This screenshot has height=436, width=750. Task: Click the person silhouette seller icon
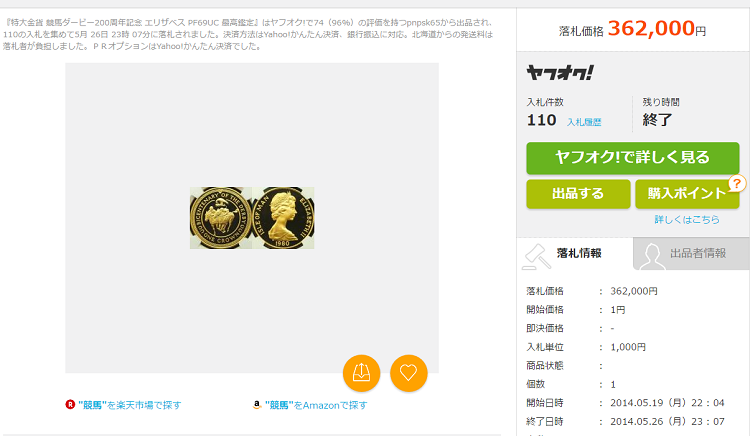pos(651,256)
